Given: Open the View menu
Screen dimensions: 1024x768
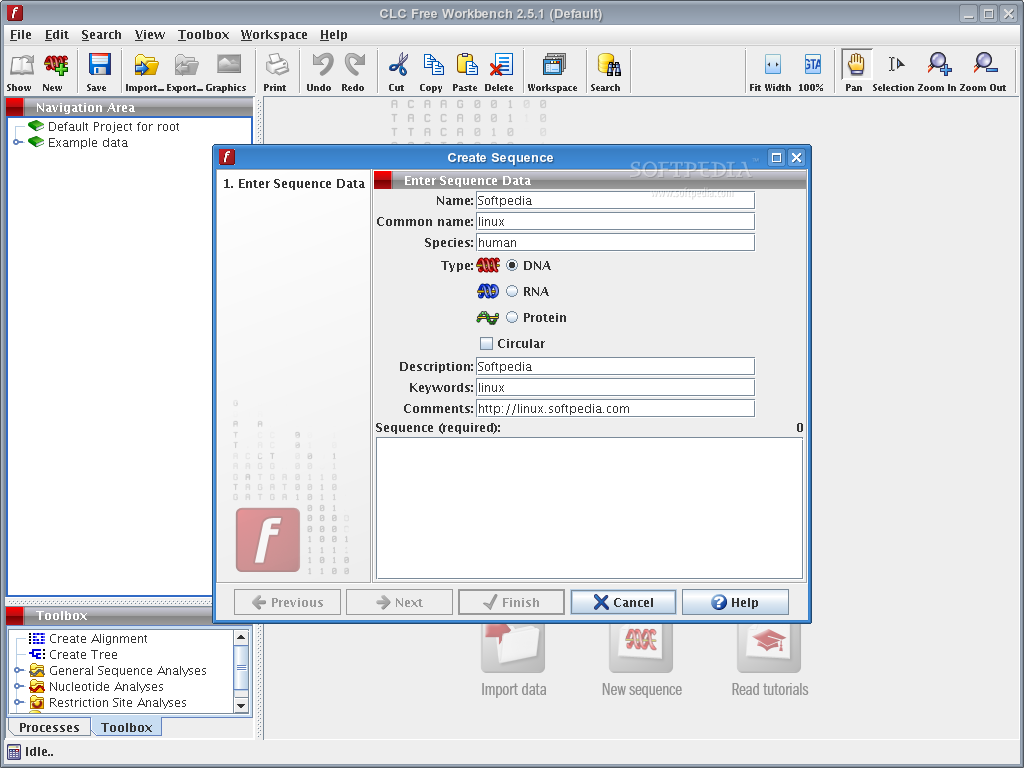Looking at the screenshot, I should coord(150,35).
